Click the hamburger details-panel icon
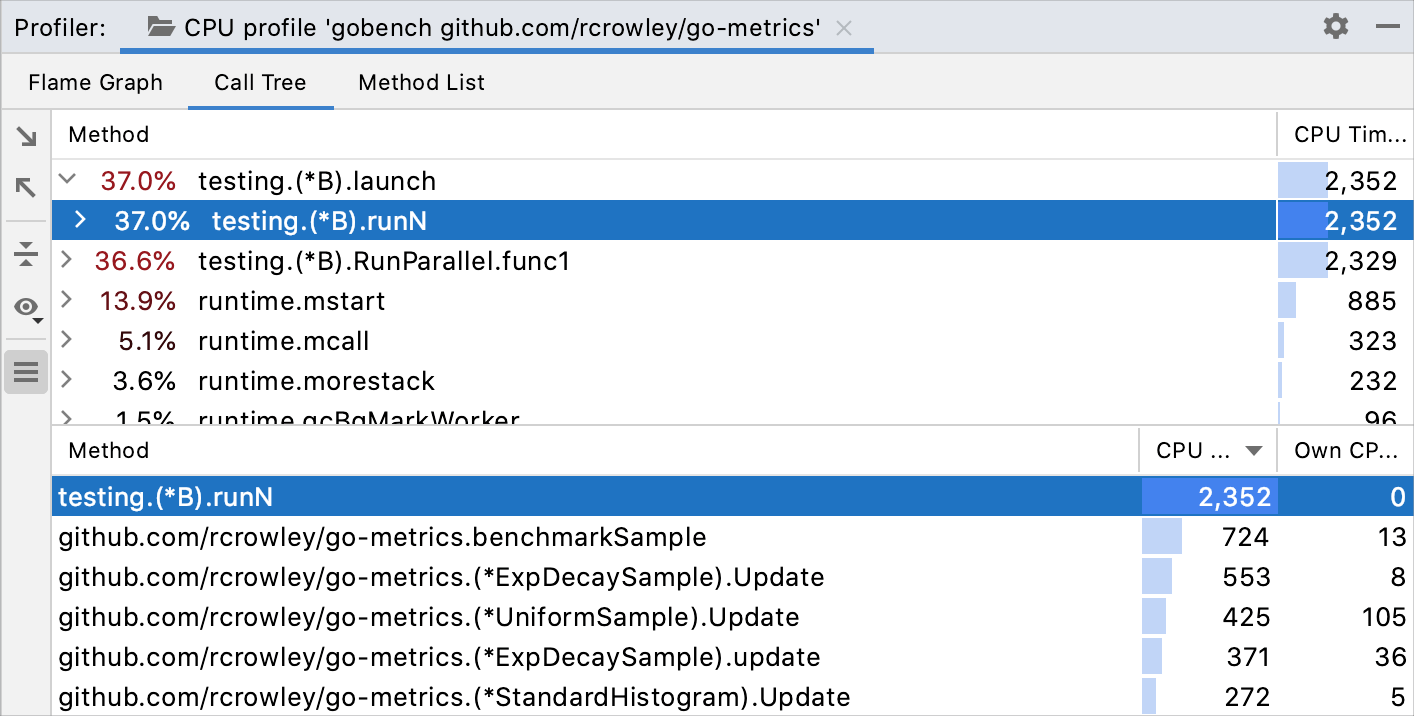This screenshot has width=1414, height=716. coord(26,371)
